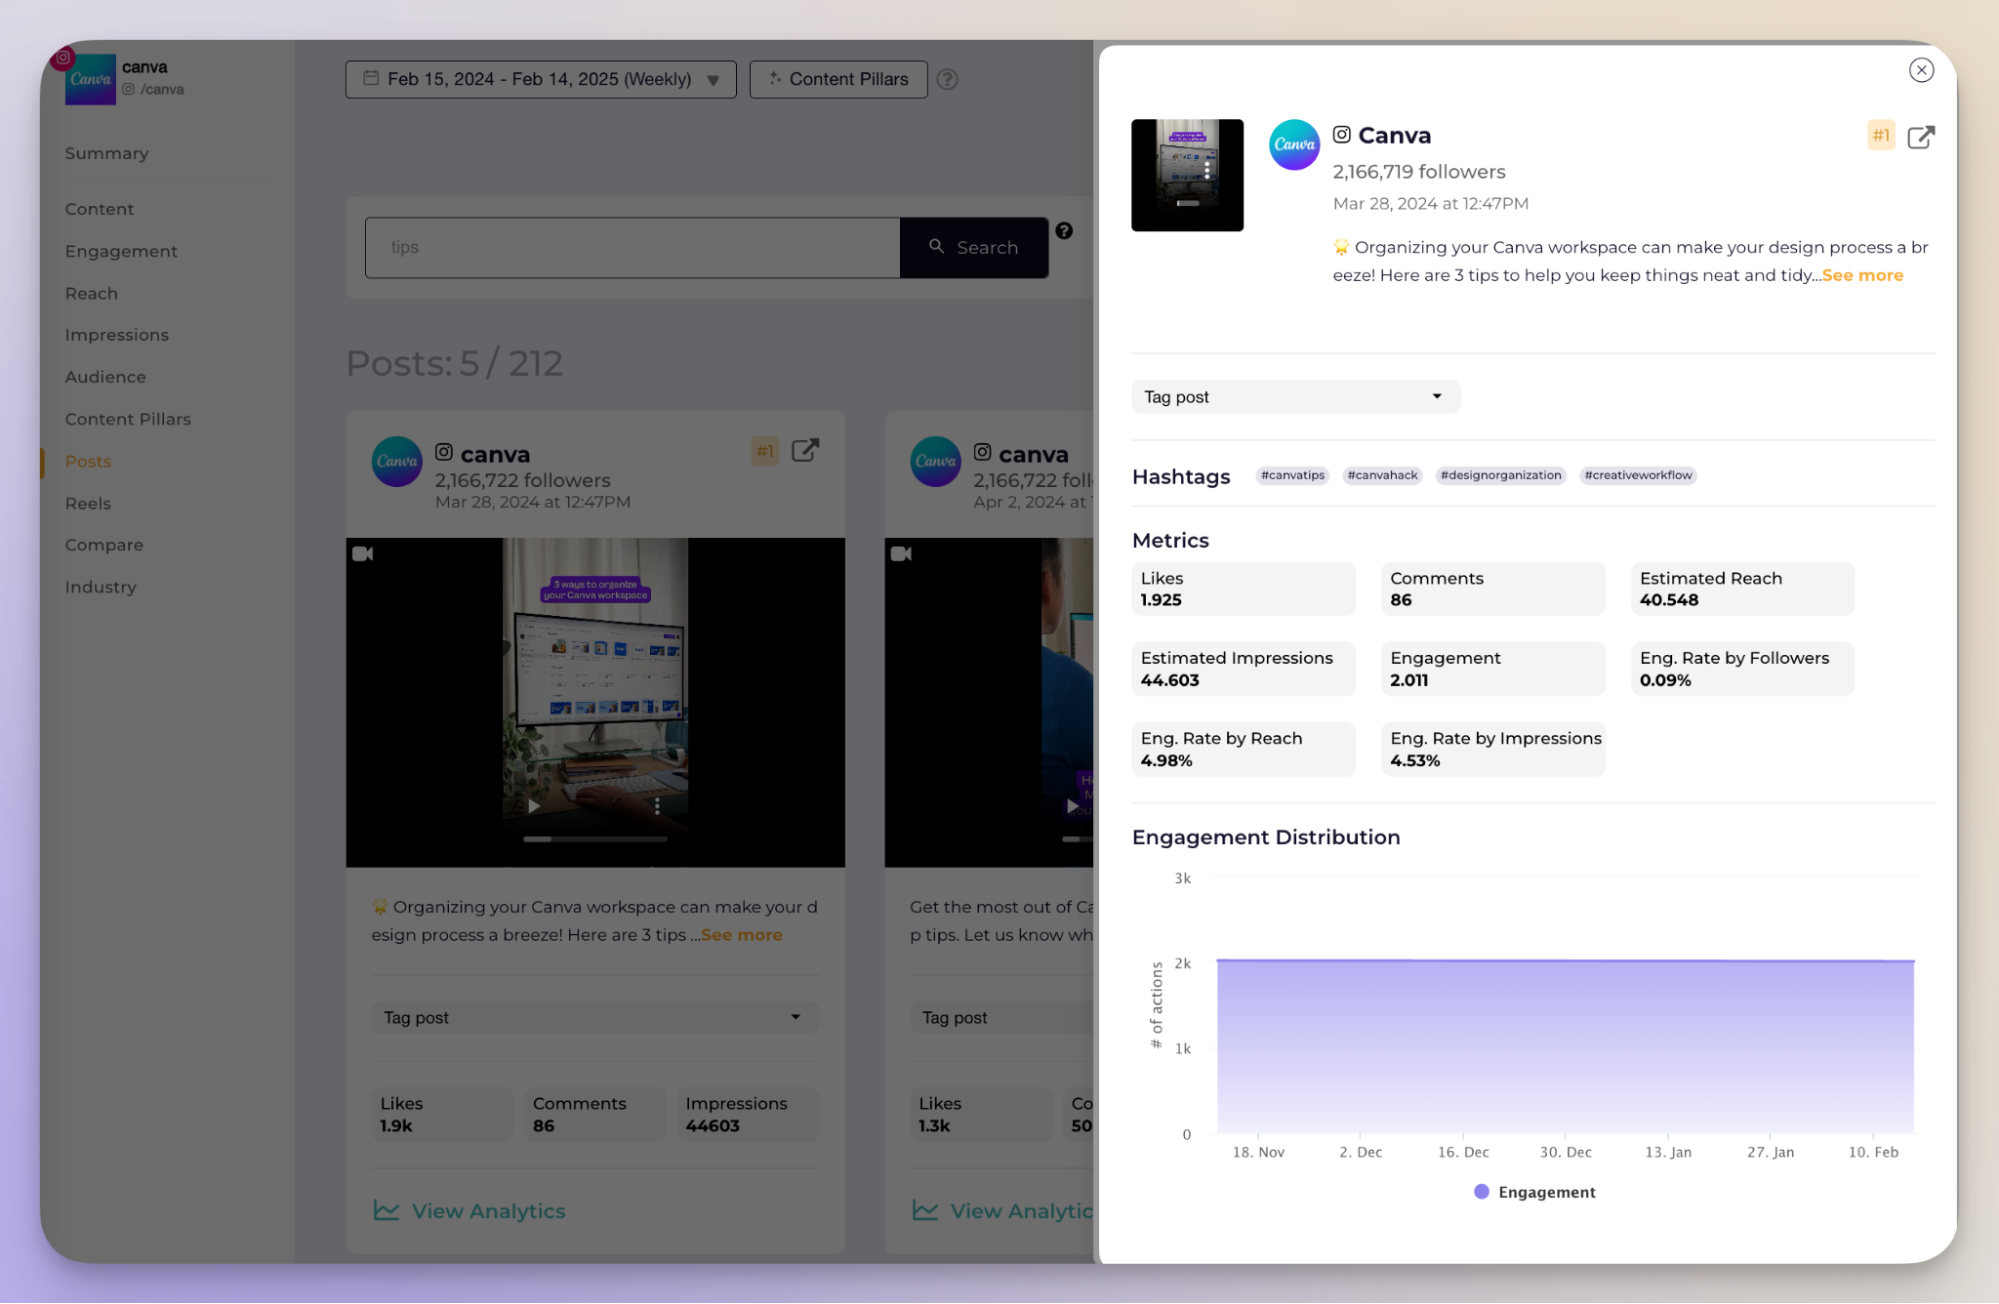This screenshot has width=1999, height=1304.
Task: Click video camera icon on second post
Action: pyautogui.click(x=900, y=553)
